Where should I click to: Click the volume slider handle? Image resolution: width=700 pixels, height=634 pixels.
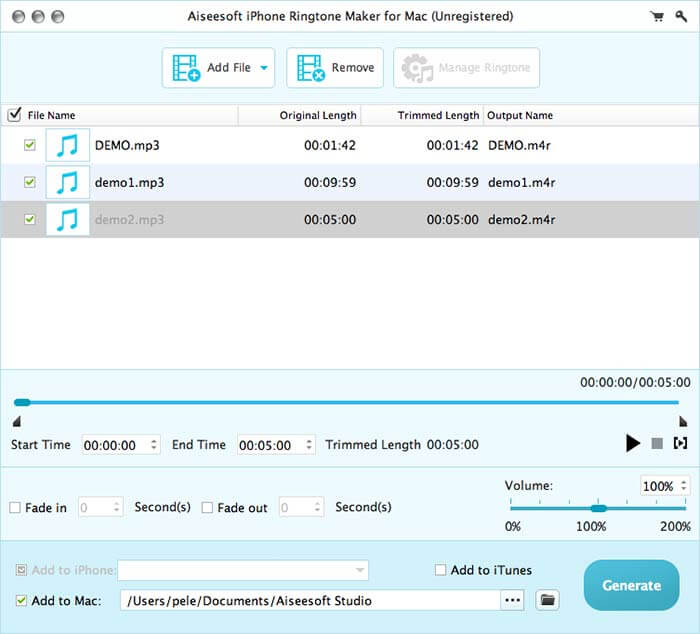[598, 508]
